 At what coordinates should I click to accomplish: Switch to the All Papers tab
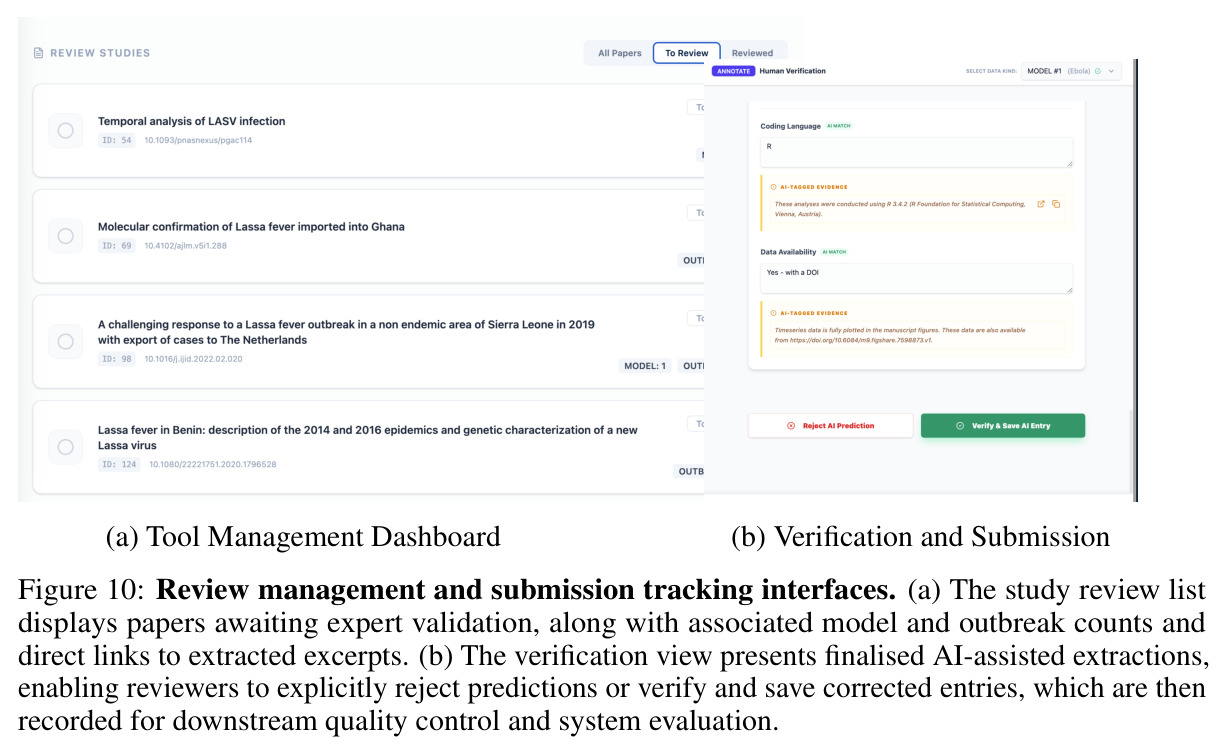point(619,53)
